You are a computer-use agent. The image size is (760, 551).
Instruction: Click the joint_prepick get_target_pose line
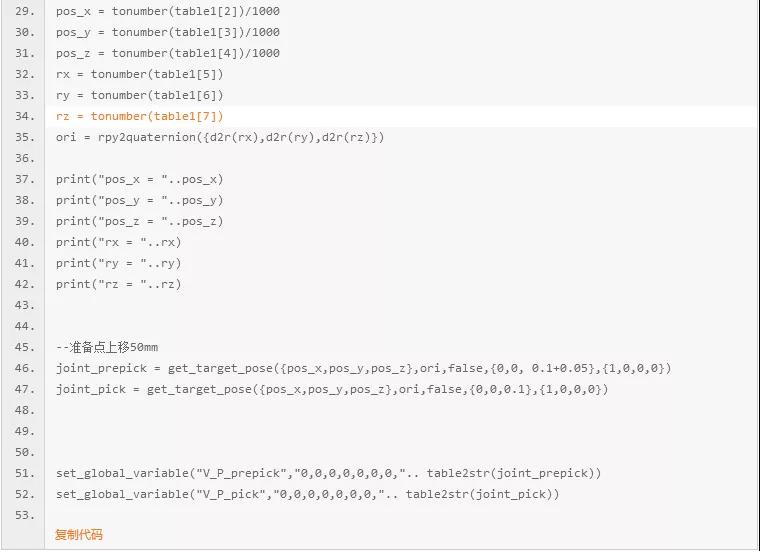pyautogui.click(x=364, y=368)
